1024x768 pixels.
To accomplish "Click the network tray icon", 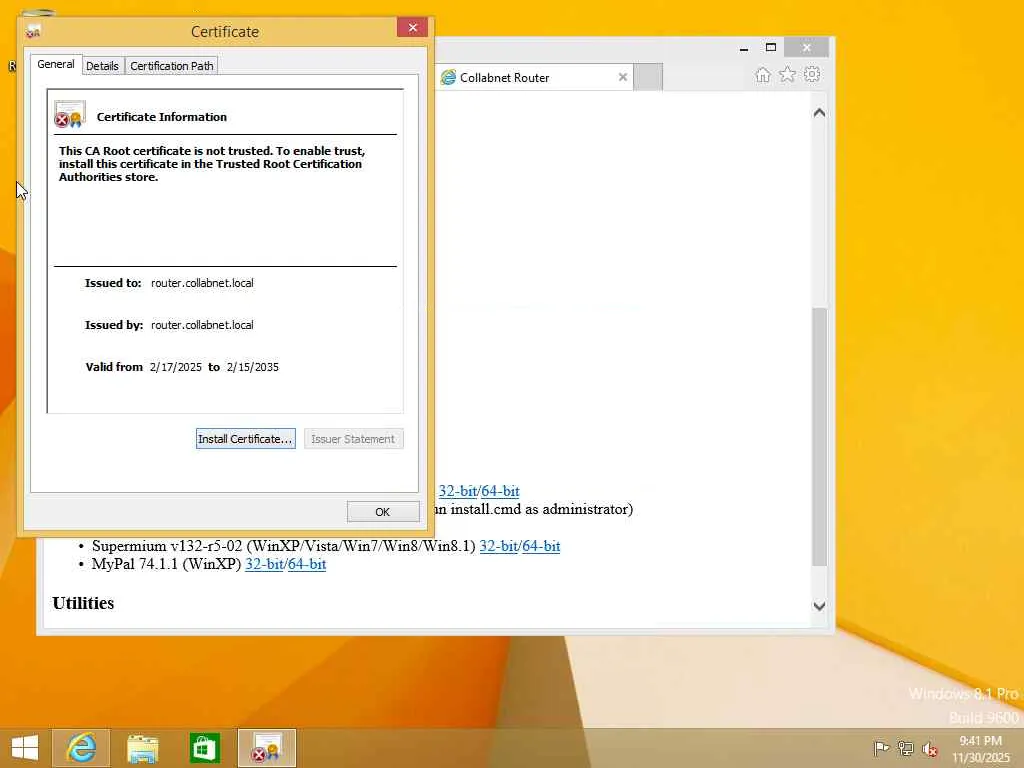I will pos(905,748).
